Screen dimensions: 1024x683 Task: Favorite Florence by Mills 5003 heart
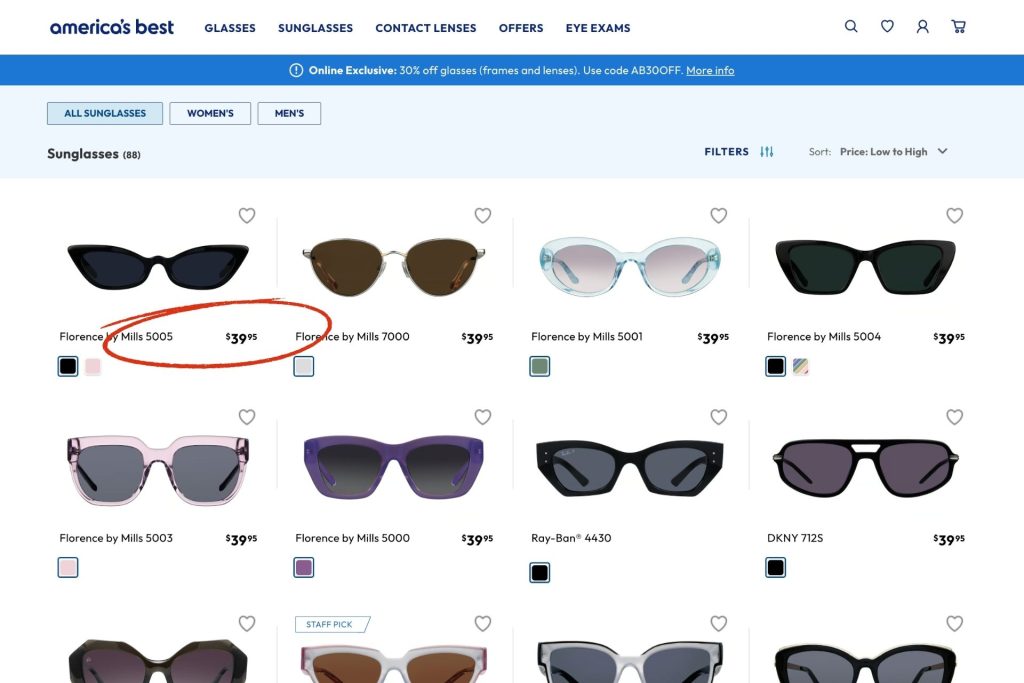[247, 417]
